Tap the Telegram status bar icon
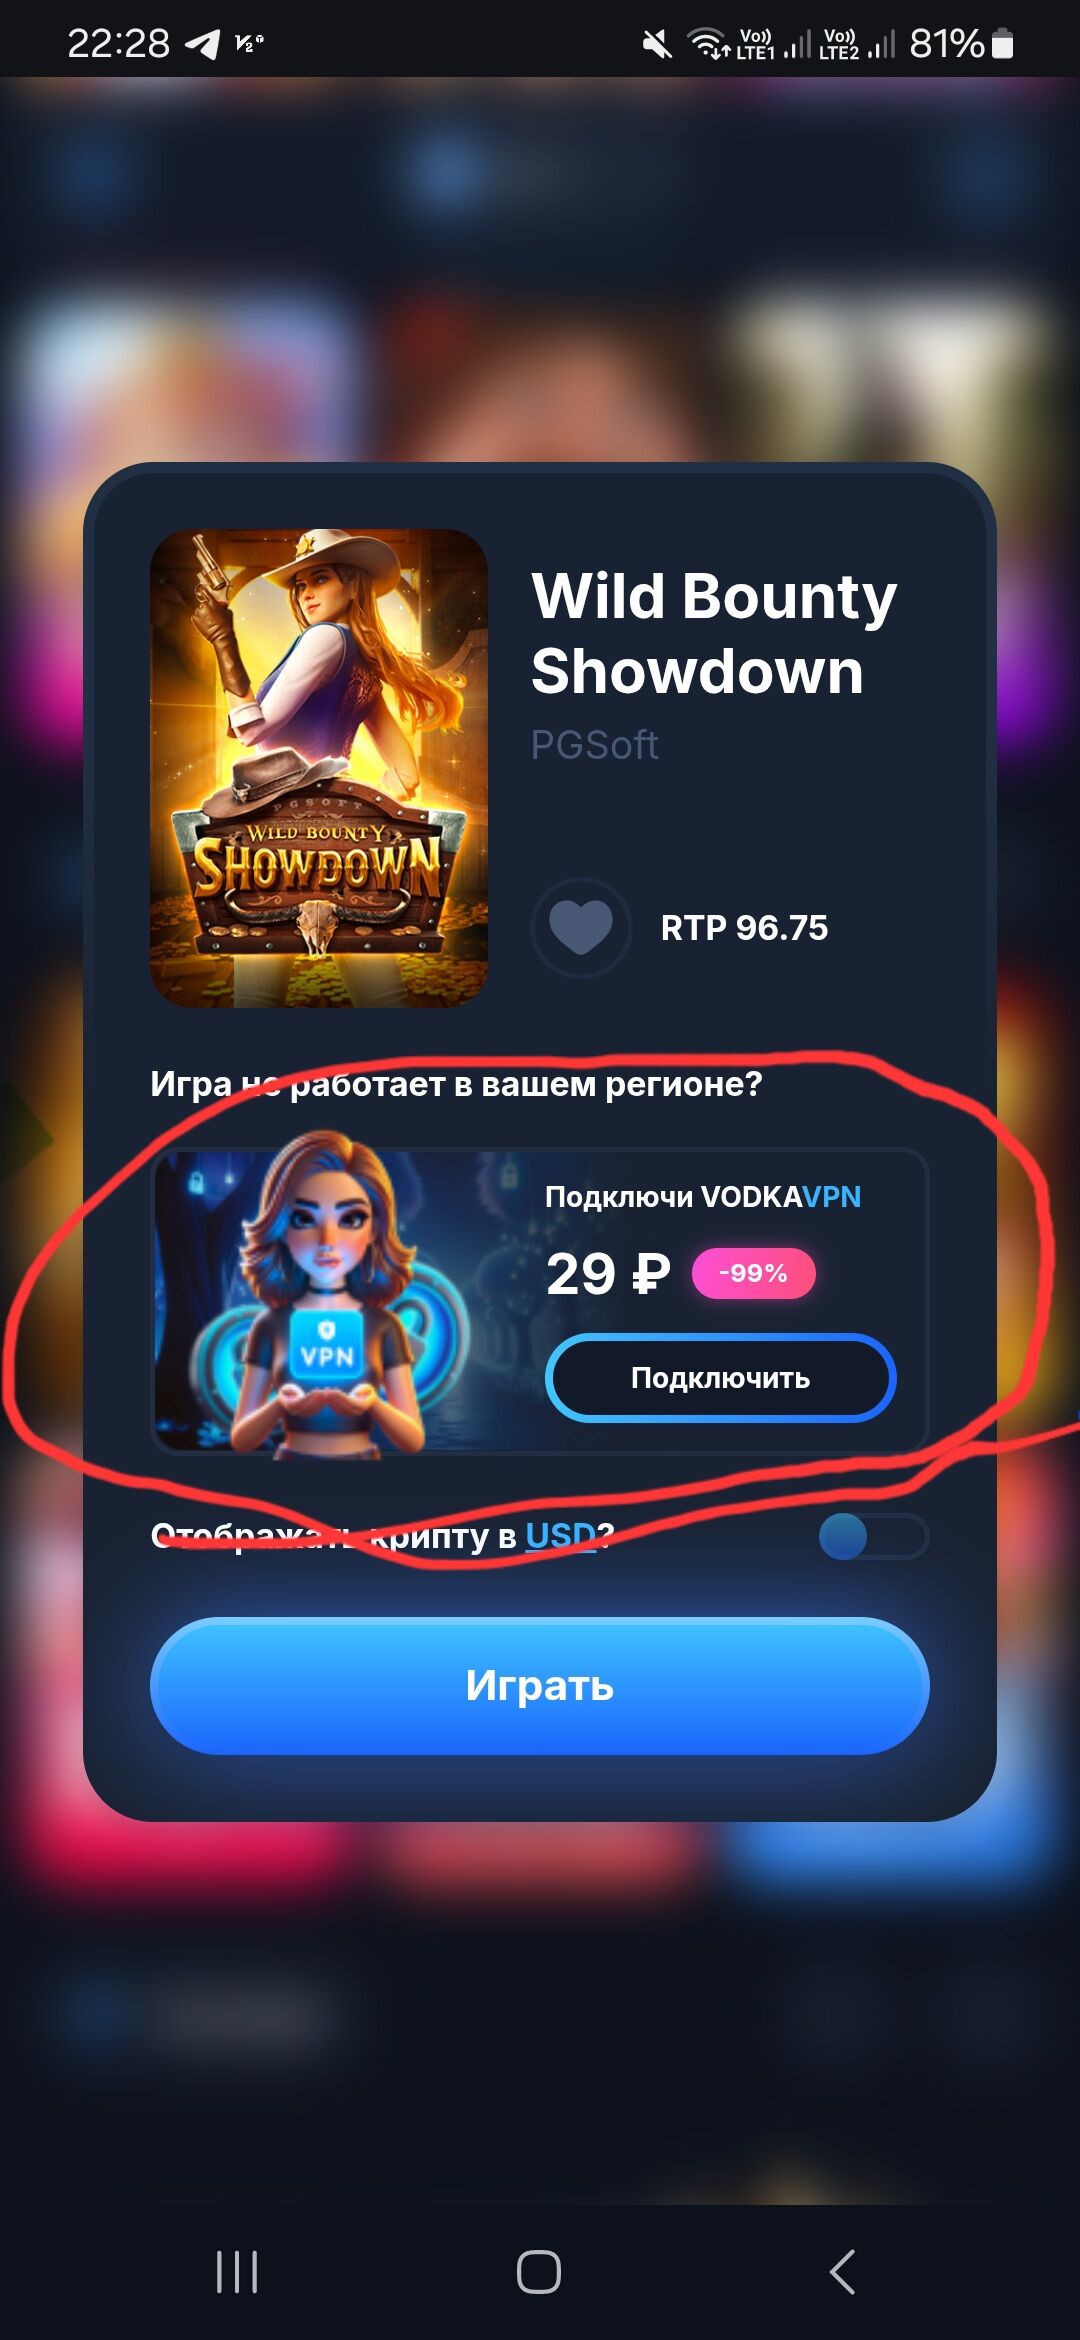 203,44
